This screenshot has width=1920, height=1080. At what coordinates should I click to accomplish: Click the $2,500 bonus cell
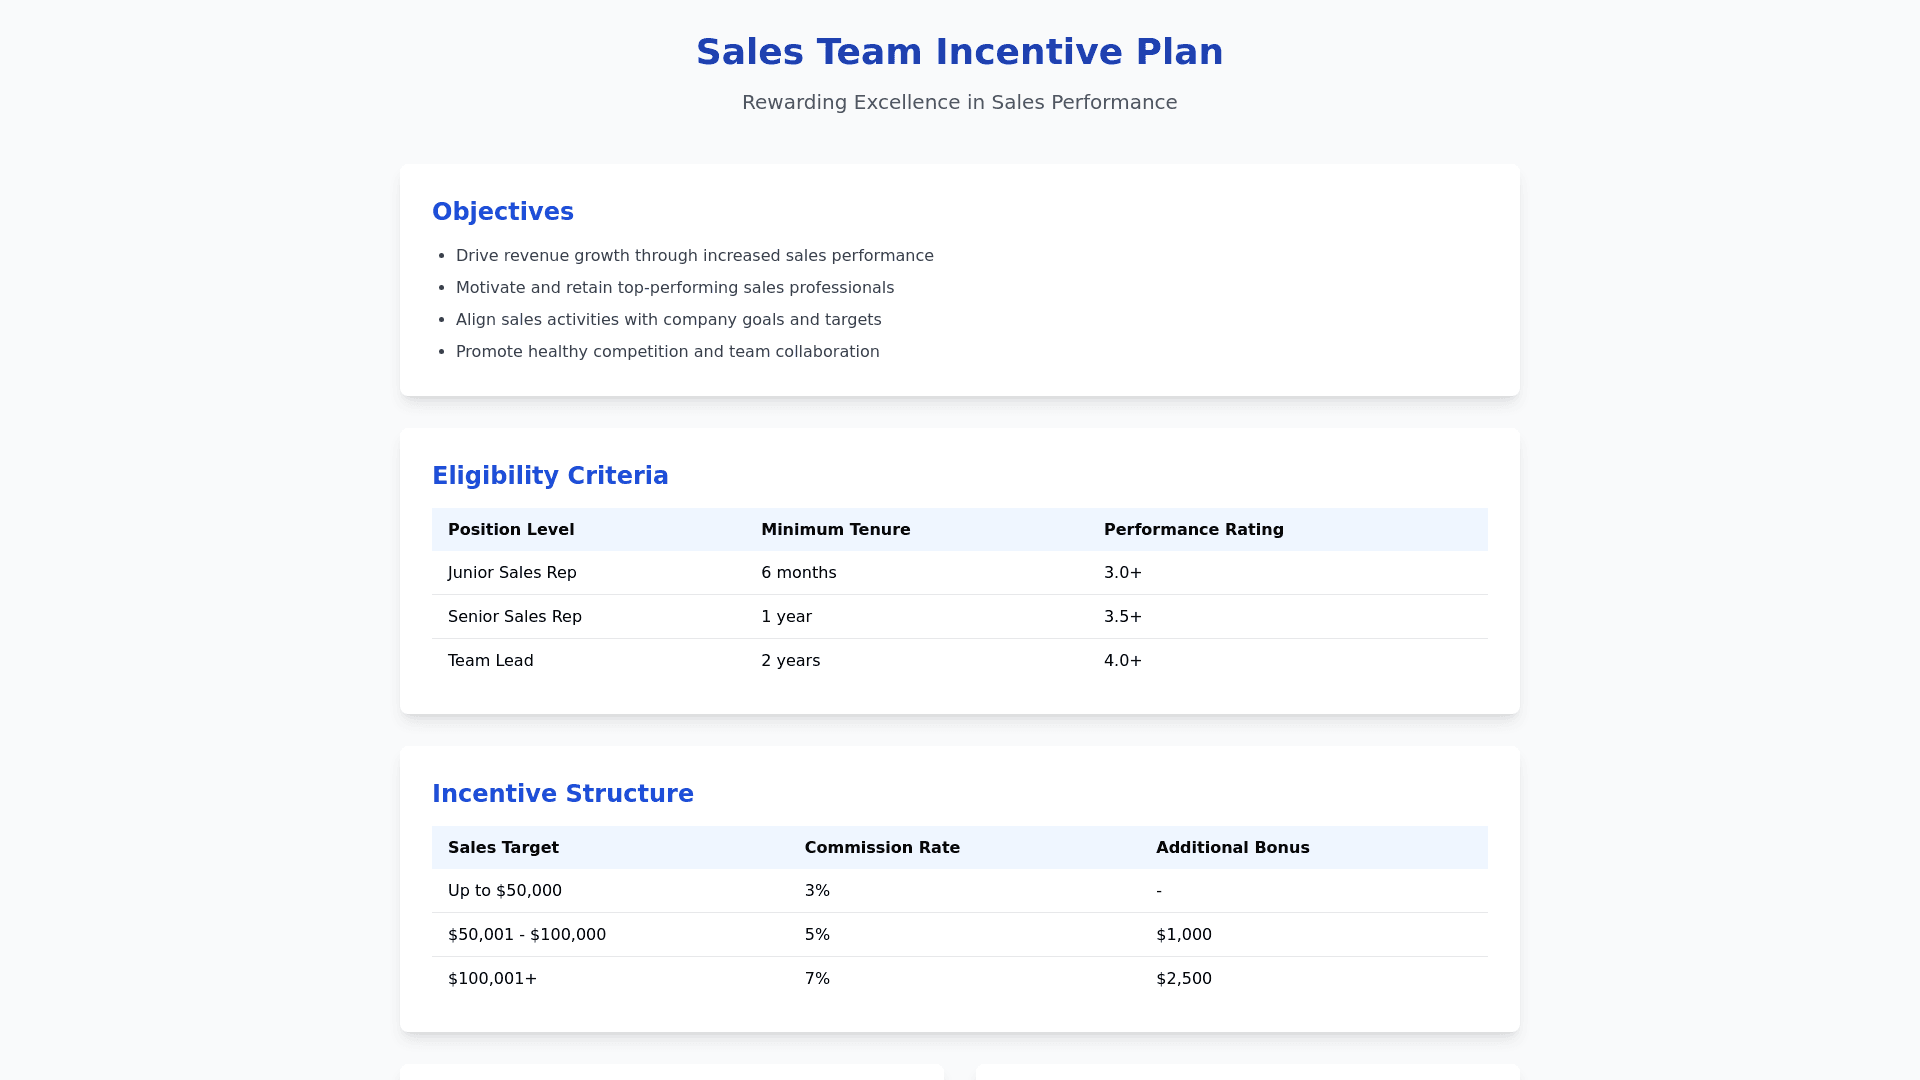[x=1183, y=979]
